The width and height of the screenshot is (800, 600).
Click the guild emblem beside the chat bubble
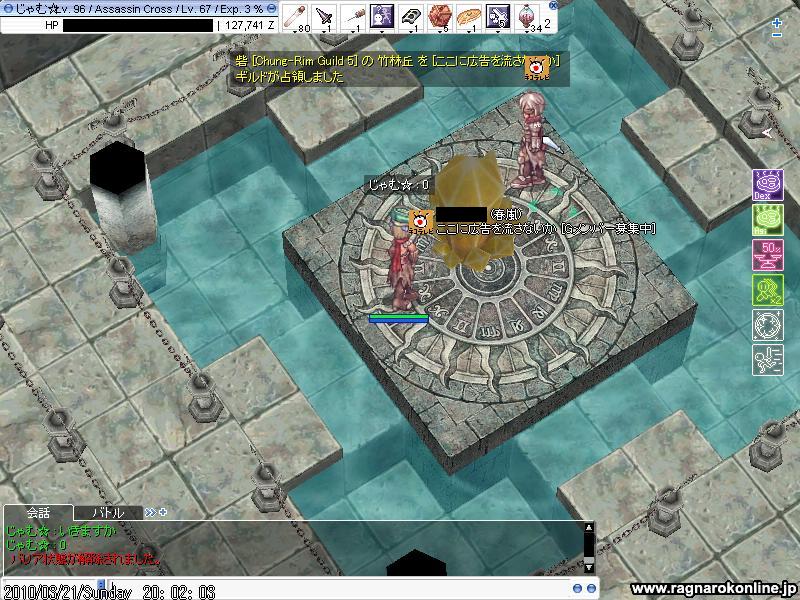(x=420, y=222)
